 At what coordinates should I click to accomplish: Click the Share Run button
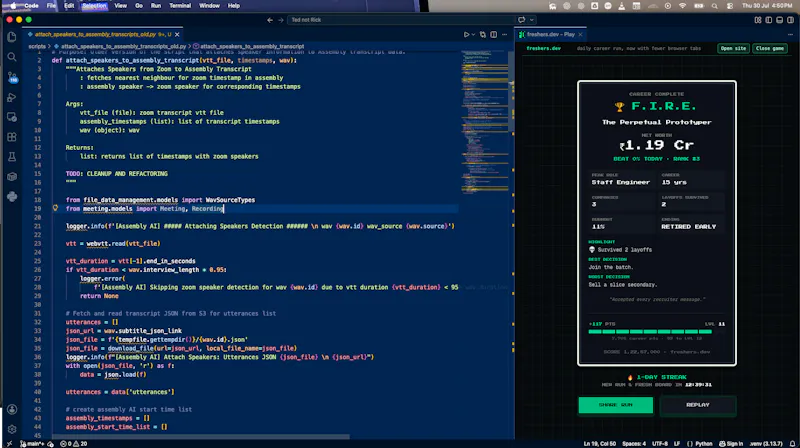[x=615, y=405]
